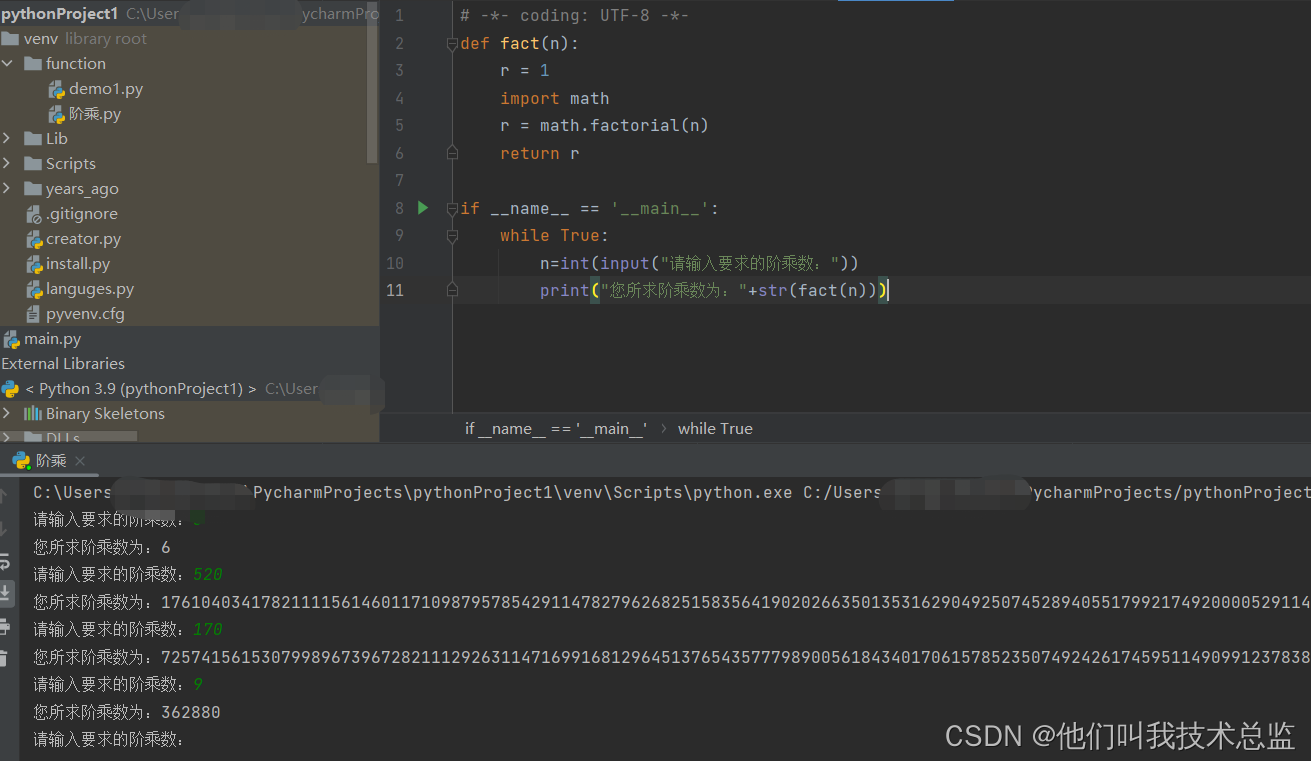Open main.py from the project tree
The width and height of the screenshot is (1311, 761).
(53, 338)
